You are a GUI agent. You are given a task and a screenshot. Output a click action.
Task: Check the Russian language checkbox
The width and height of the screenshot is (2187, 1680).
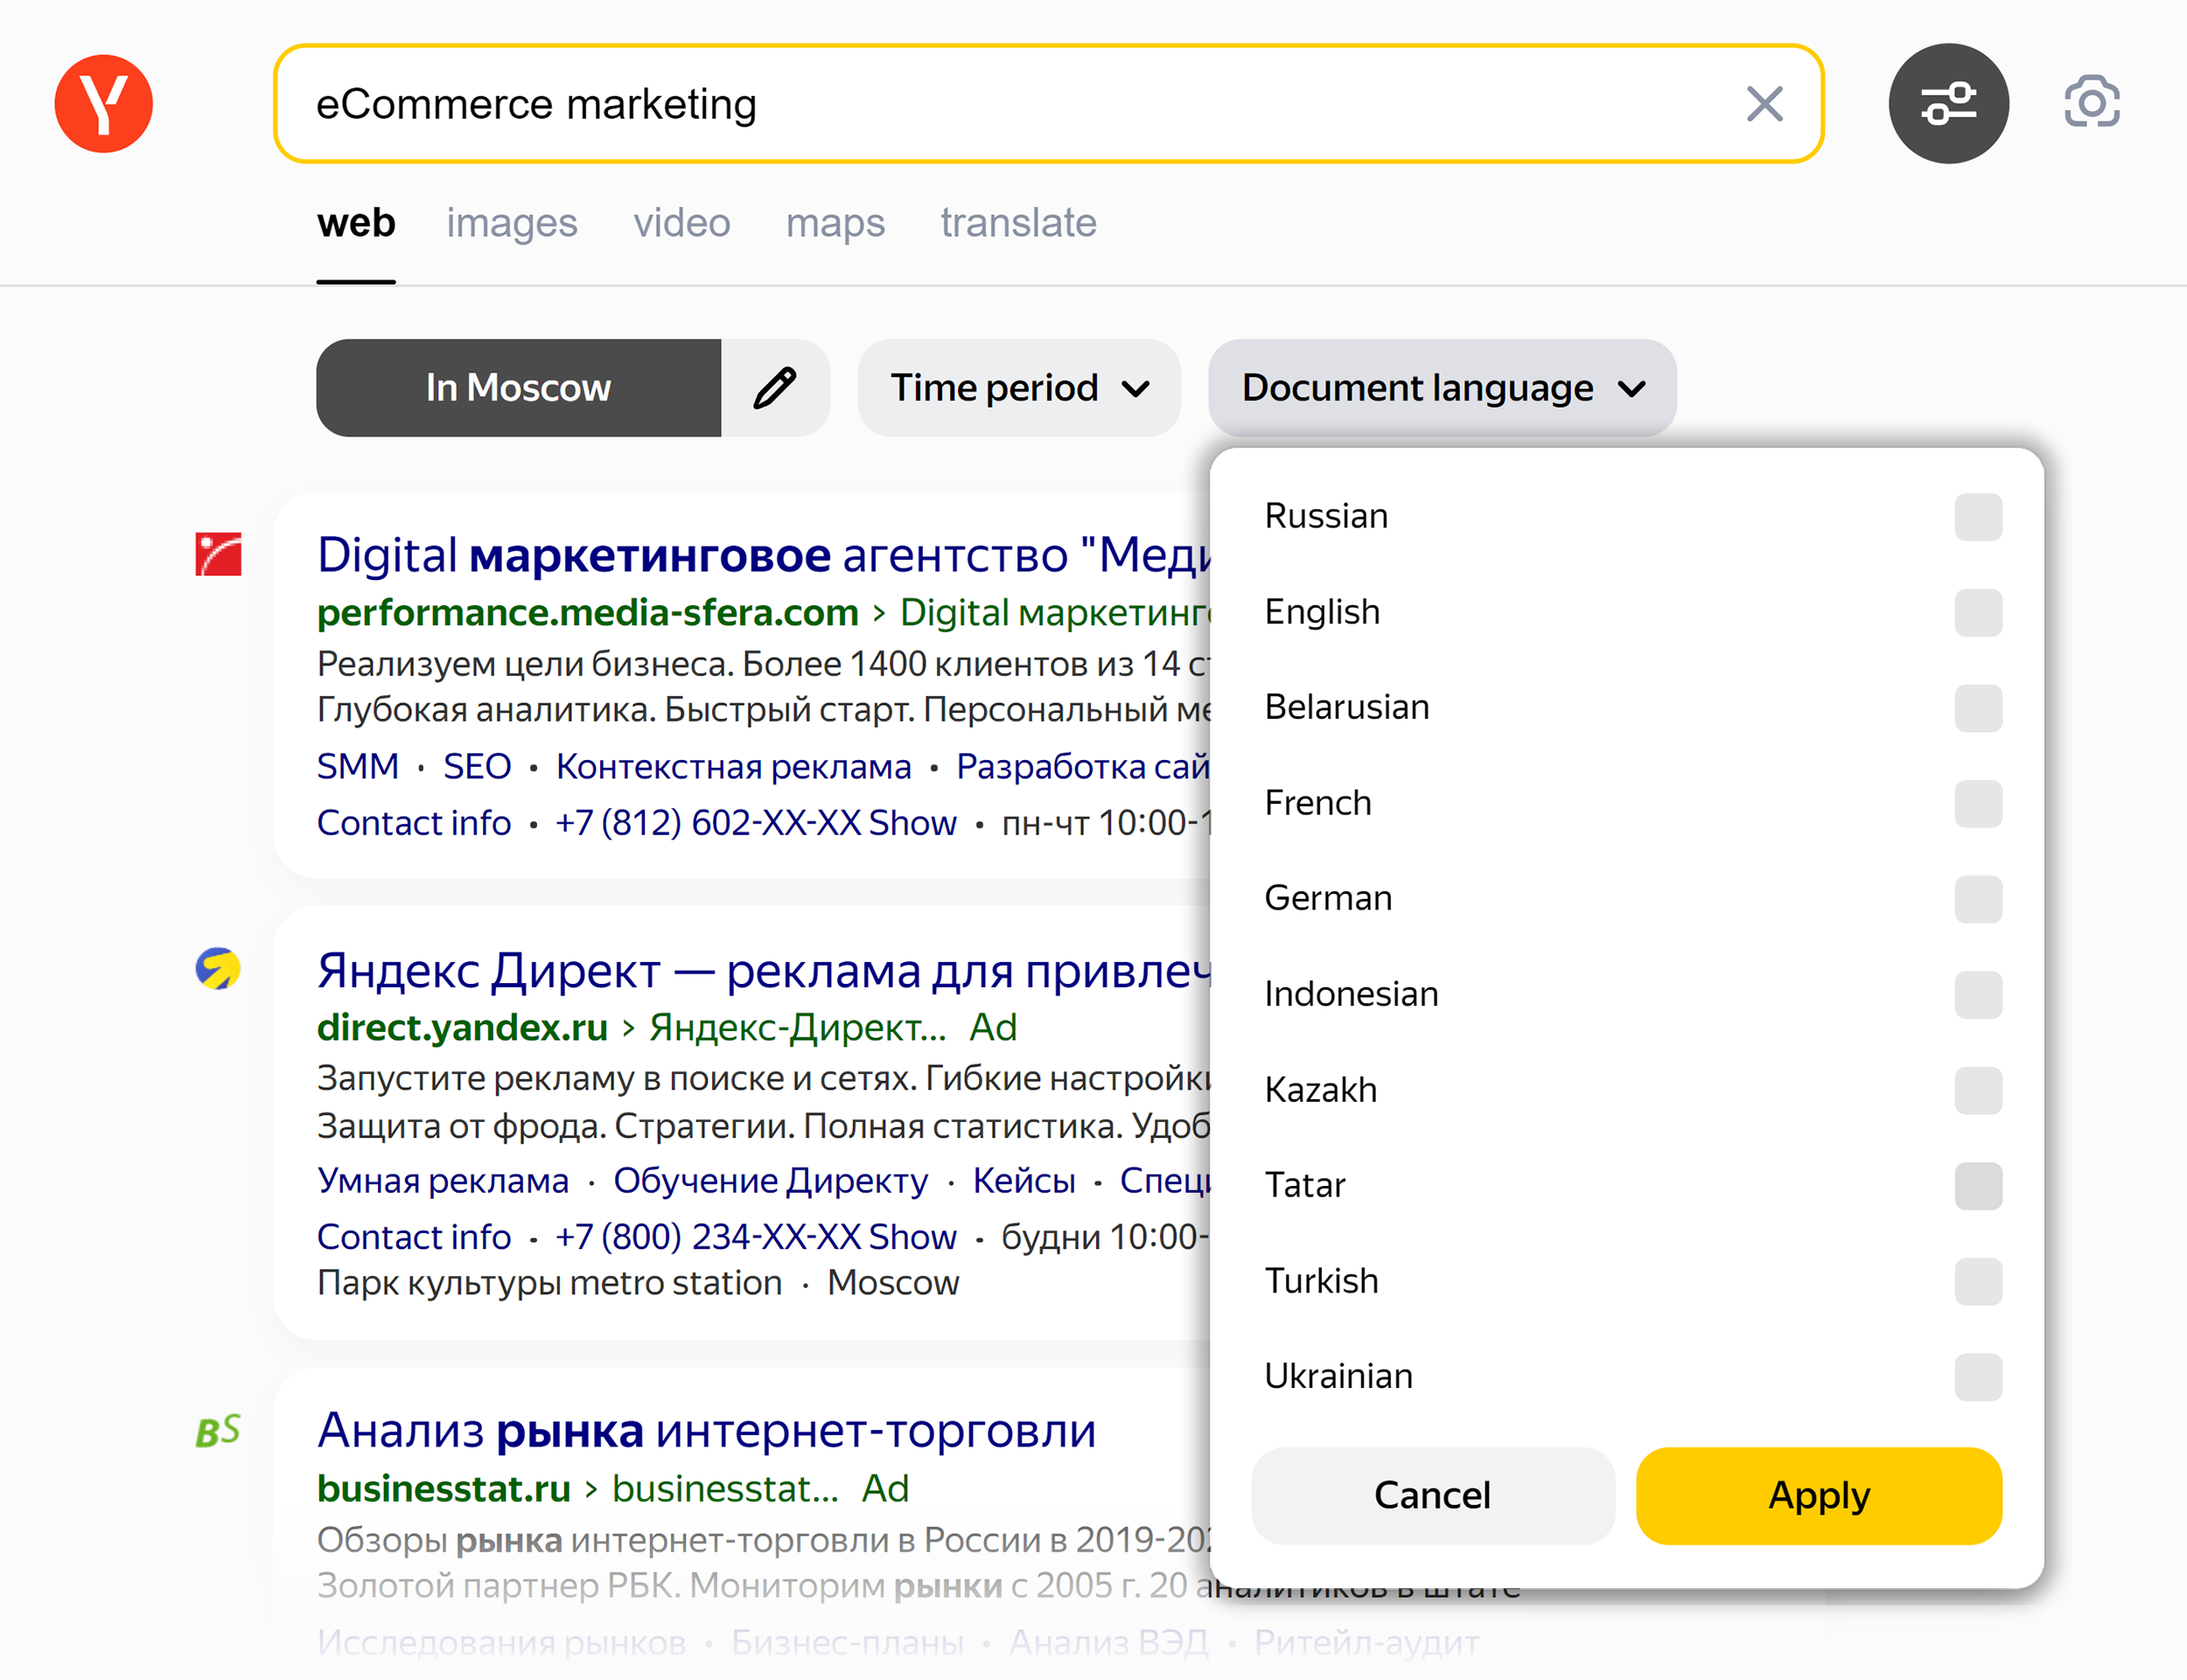[x=1977, y=516]
